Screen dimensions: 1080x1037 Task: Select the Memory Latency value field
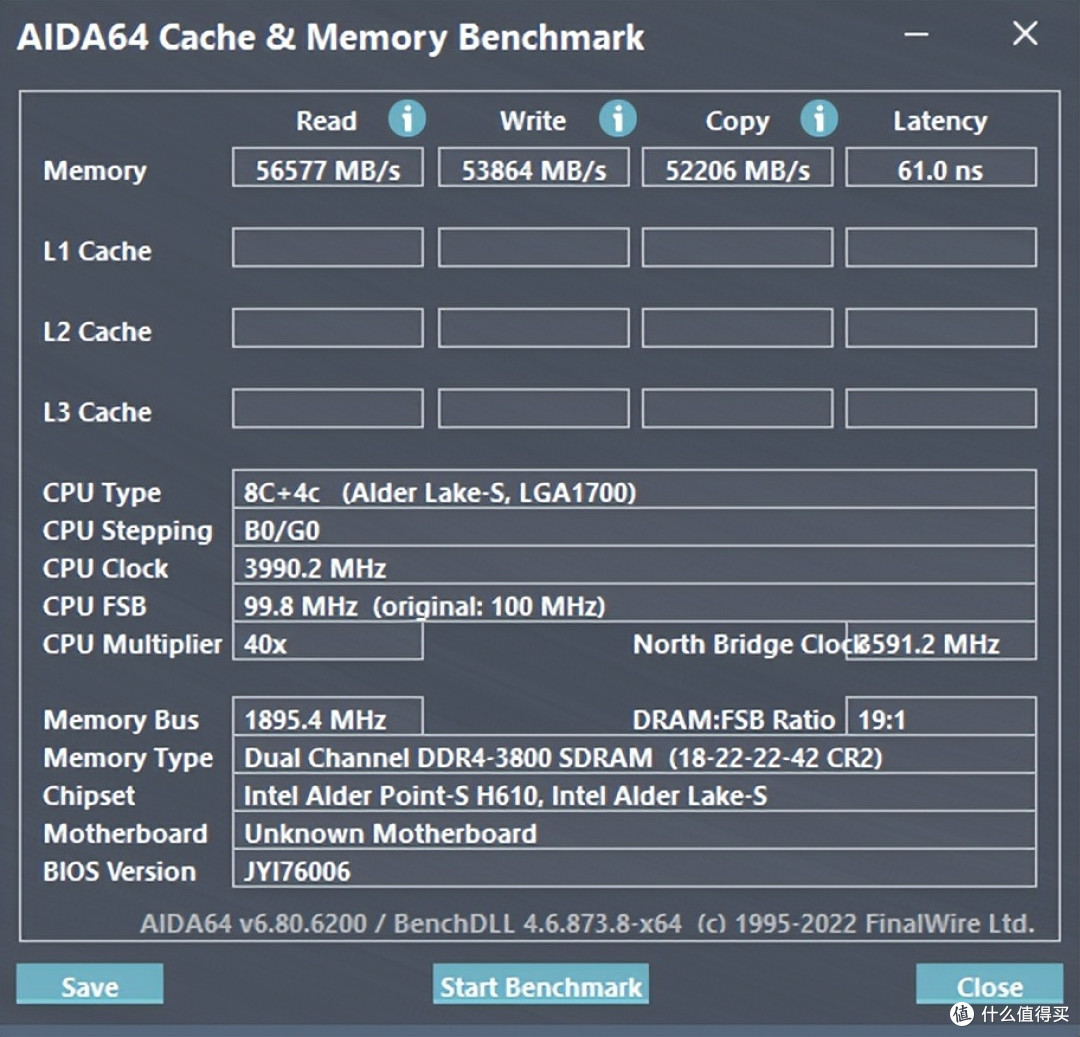point(940,168)
